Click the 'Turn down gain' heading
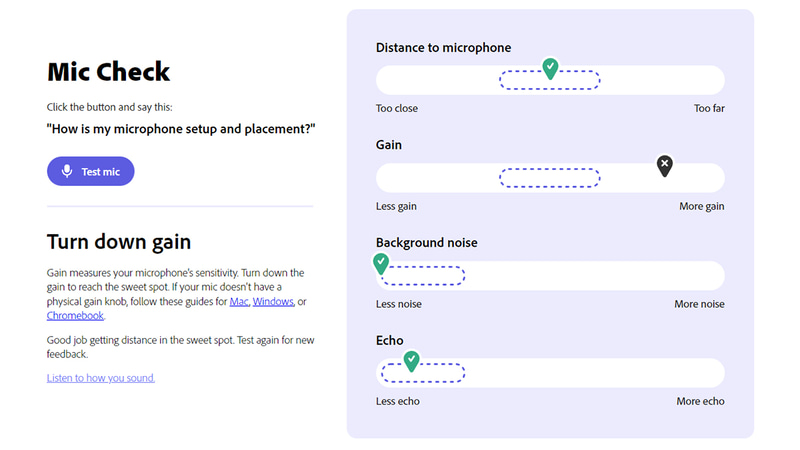 [x=119, y=242]
